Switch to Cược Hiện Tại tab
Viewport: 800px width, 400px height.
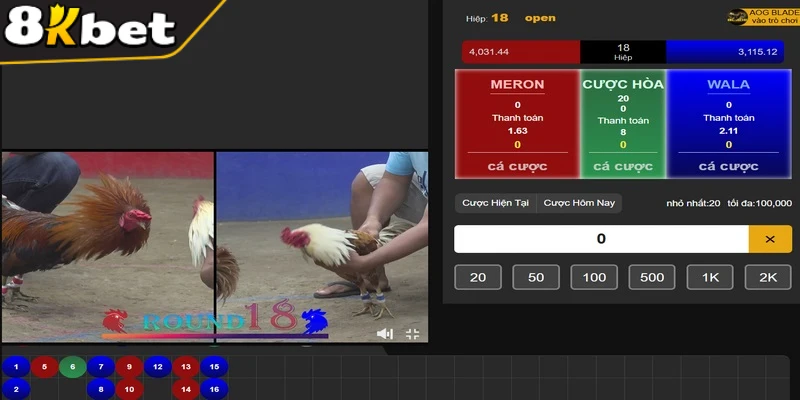pyautogui.click(x=495, y=203)
